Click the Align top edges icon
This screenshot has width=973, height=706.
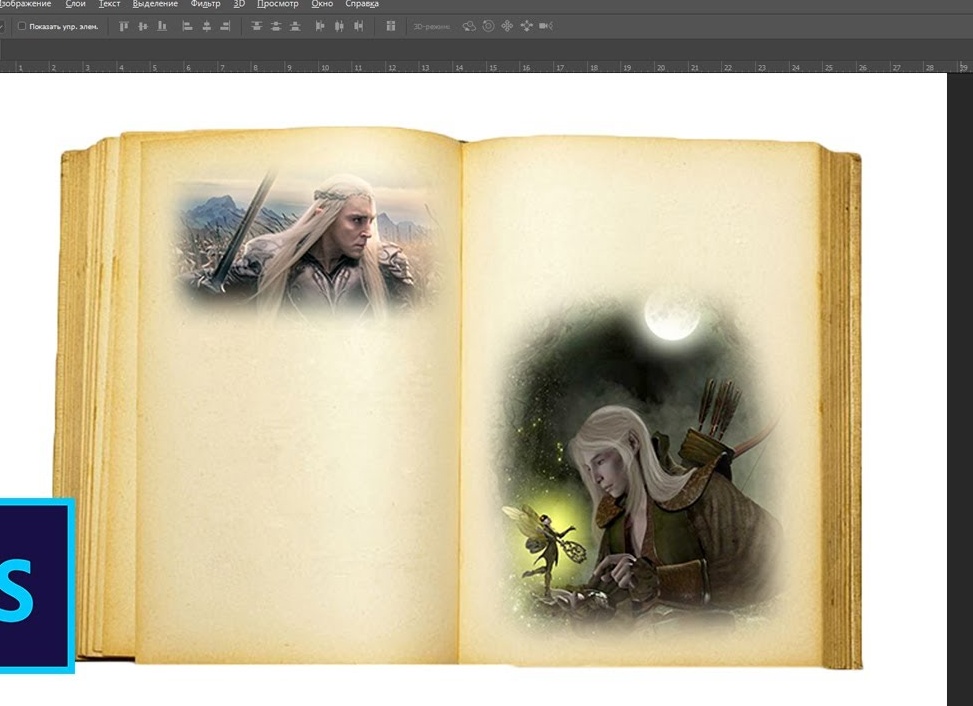tap(123, 26)
